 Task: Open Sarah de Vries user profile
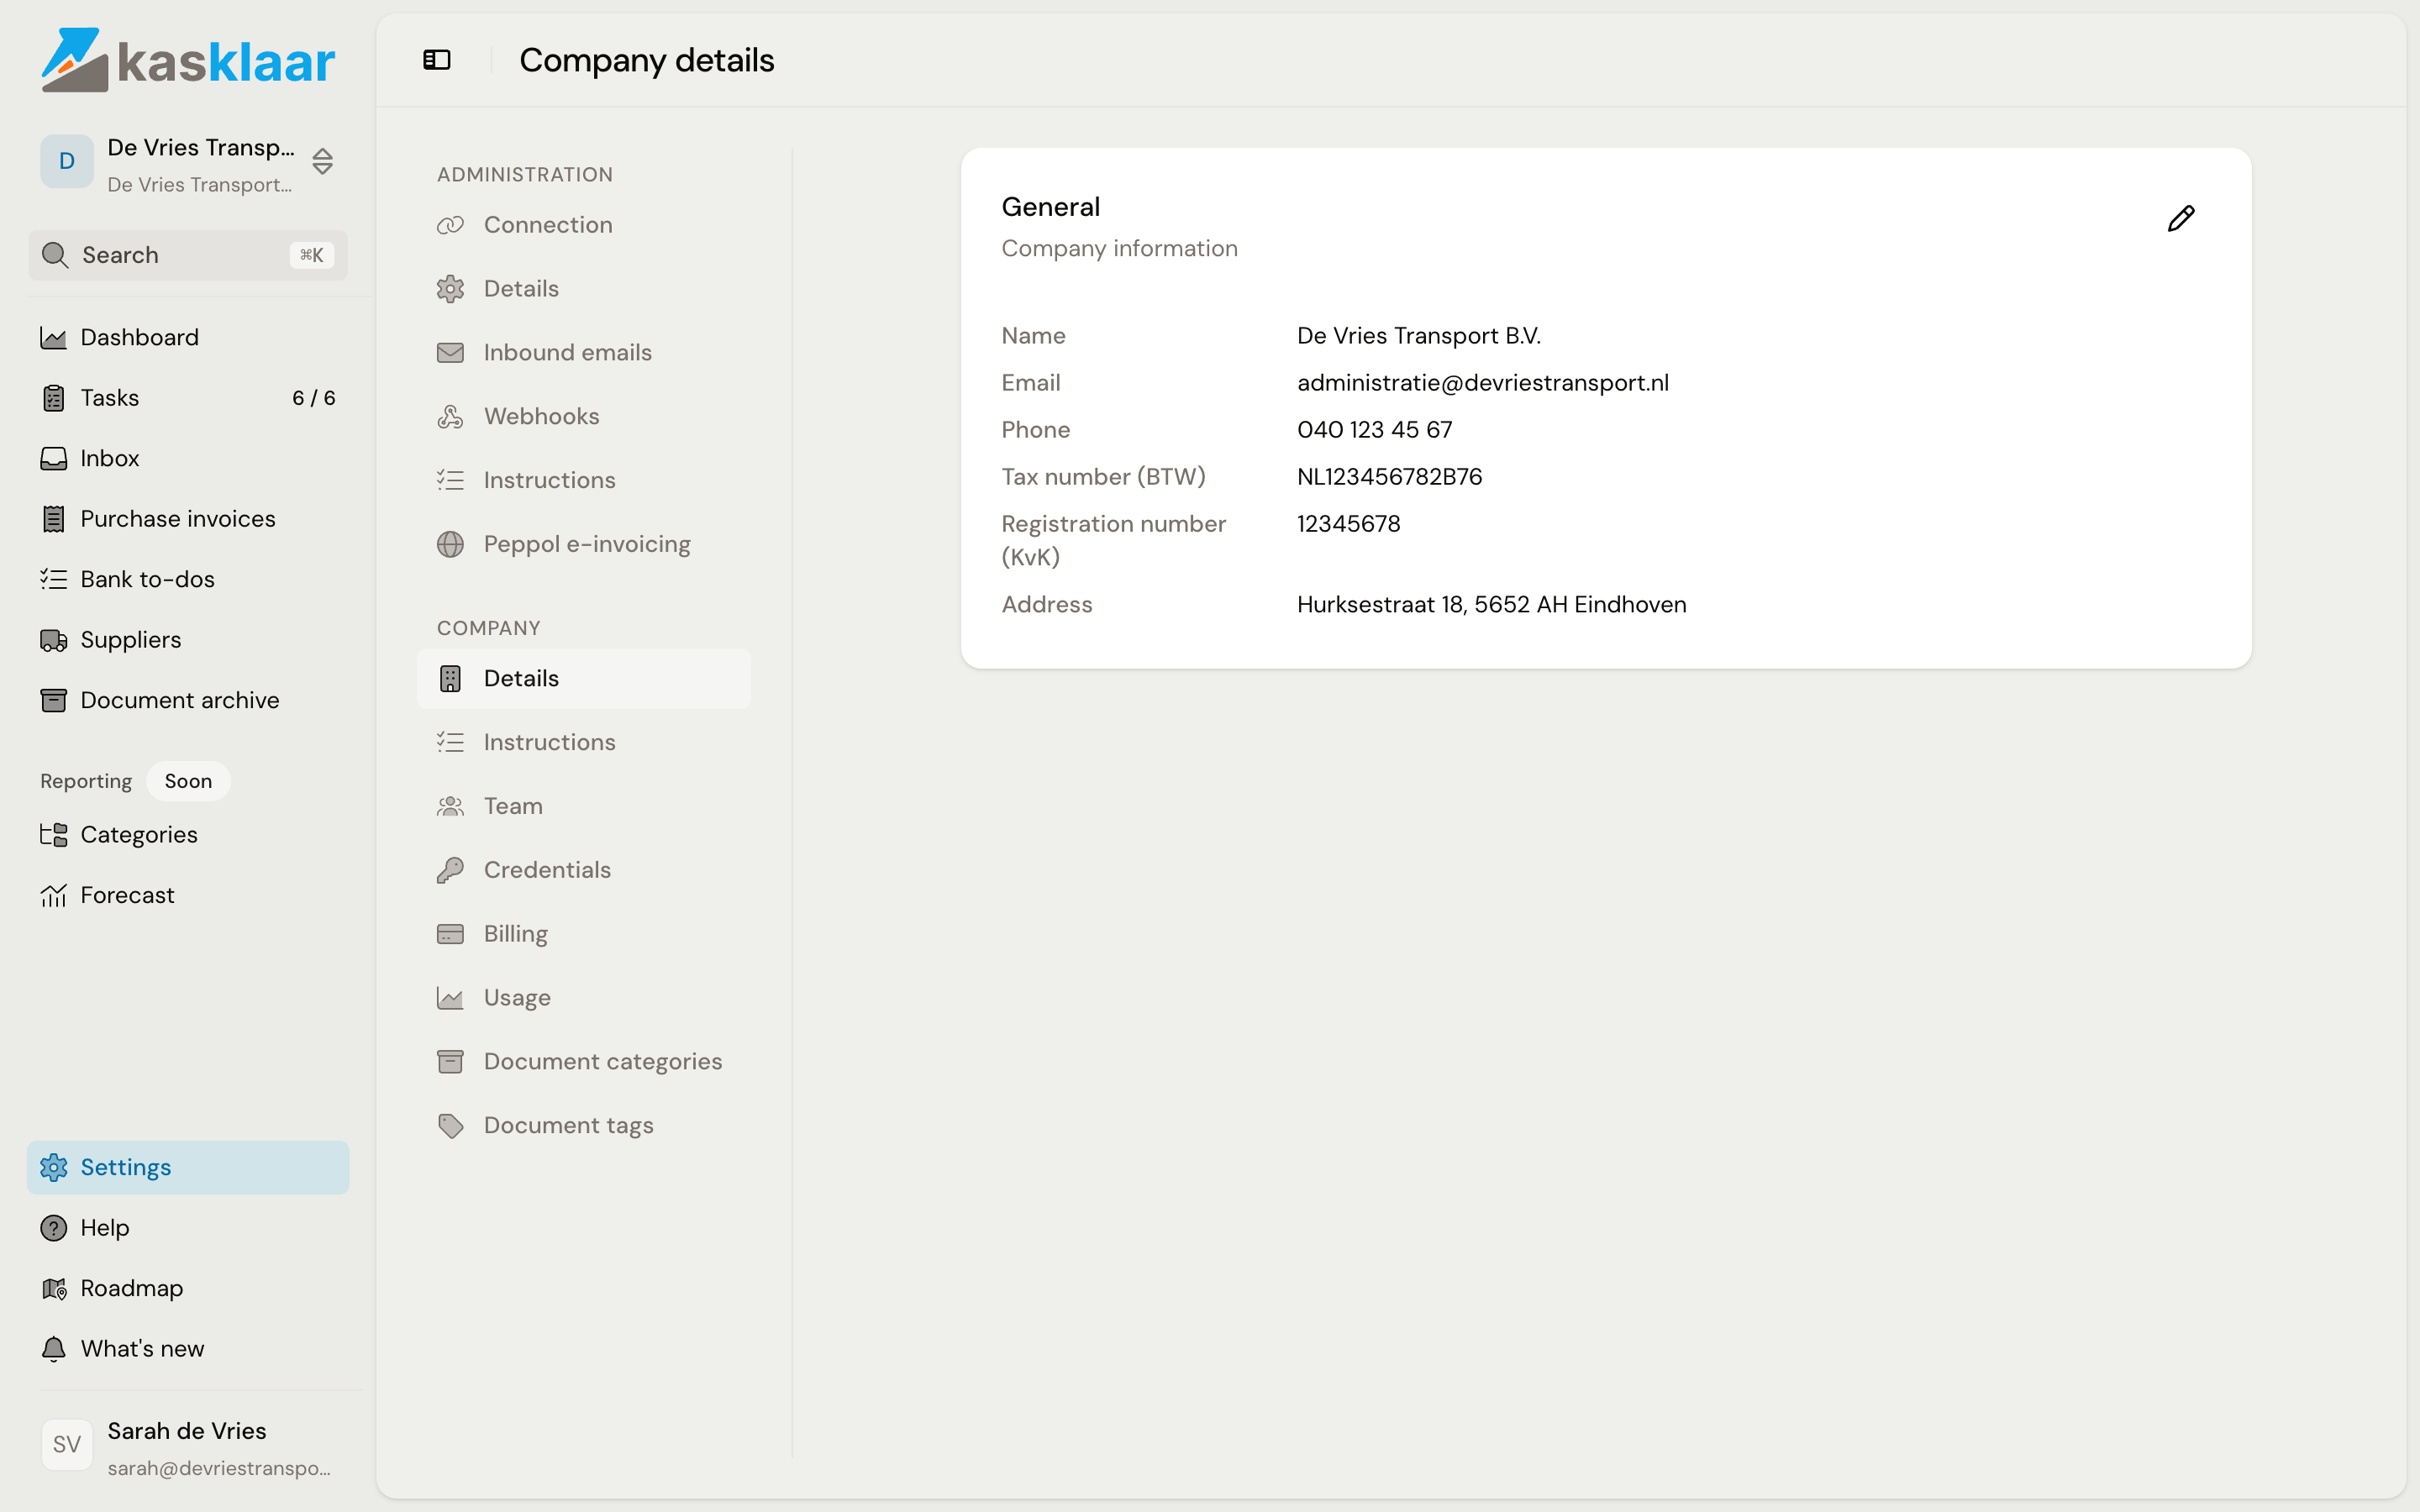point(188,1447)
